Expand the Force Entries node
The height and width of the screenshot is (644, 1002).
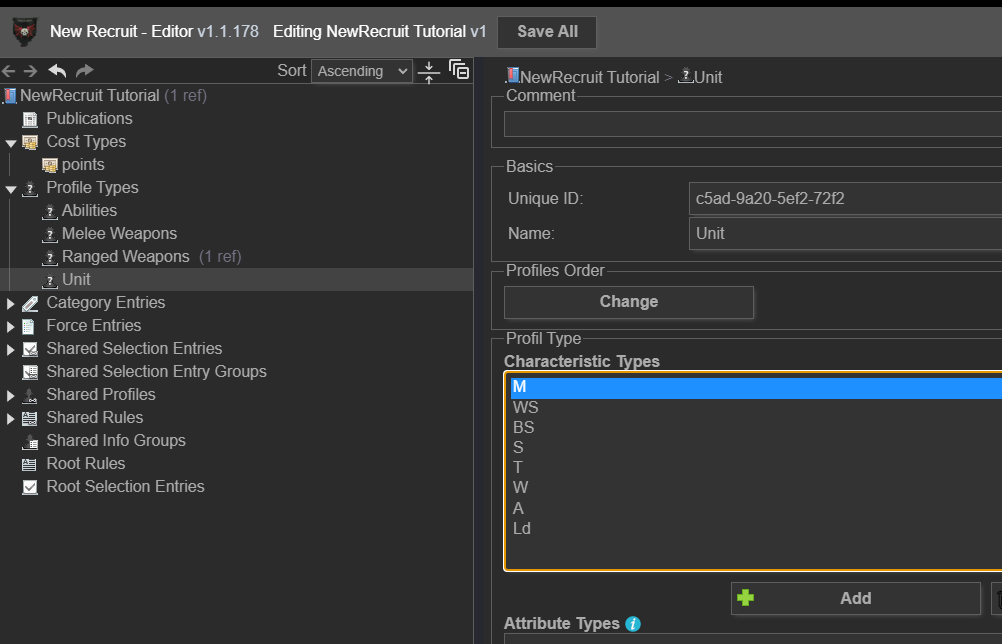point(11,326)
